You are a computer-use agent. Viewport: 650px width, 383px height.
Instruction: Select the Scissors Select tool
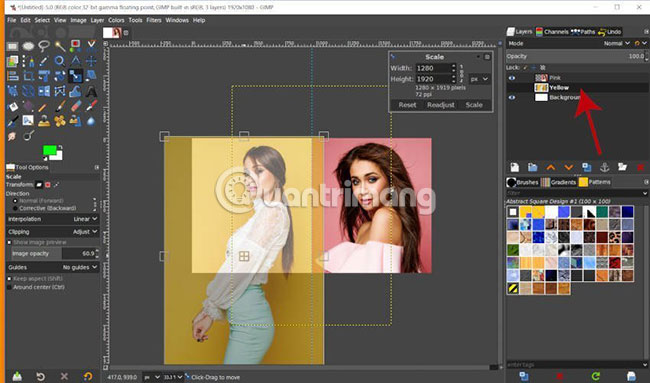(91, 46)
